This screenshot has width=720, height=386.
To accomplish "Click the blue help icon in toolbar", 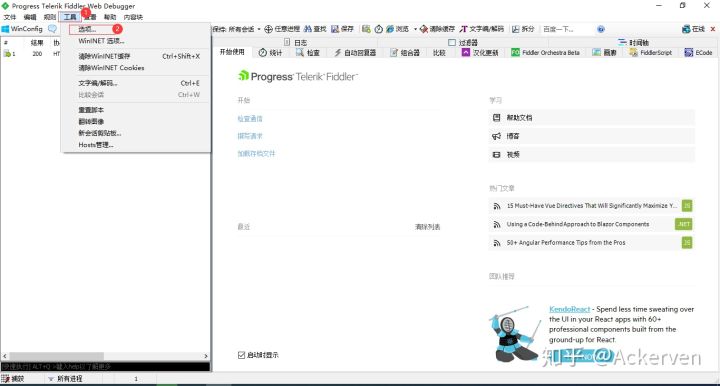I will (601, 29).
